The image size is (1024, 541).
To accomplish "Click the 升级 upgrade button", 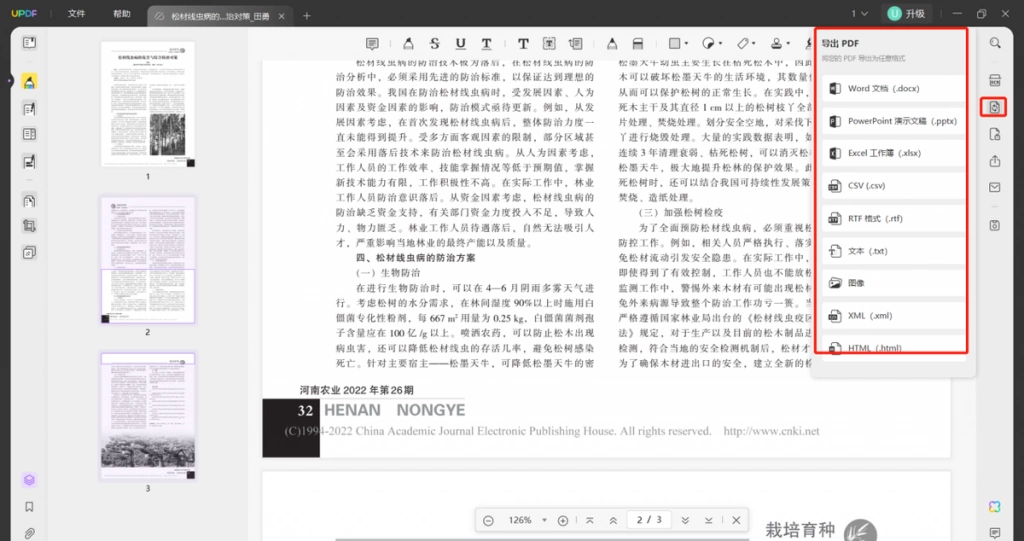I will point(907,14).
